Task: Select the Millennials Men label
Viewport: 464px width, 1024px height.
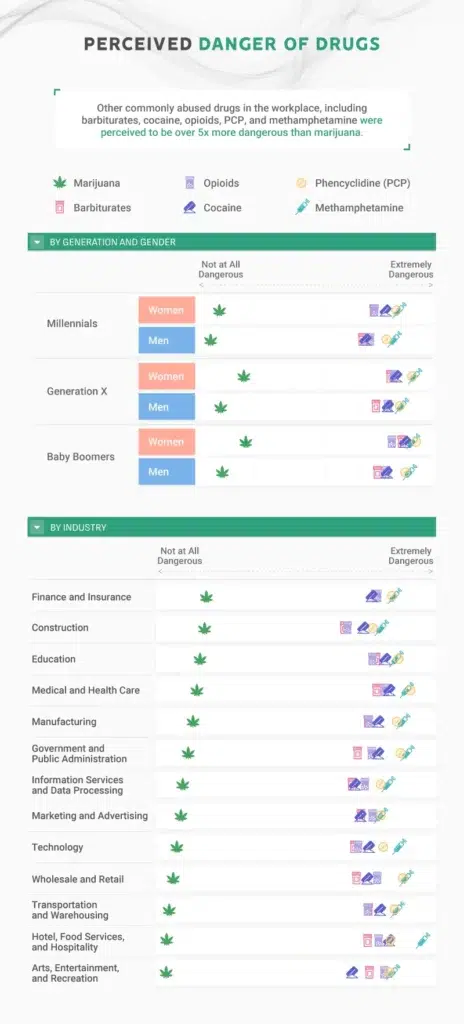Action: pyautogui.click(x=167, y=340)
